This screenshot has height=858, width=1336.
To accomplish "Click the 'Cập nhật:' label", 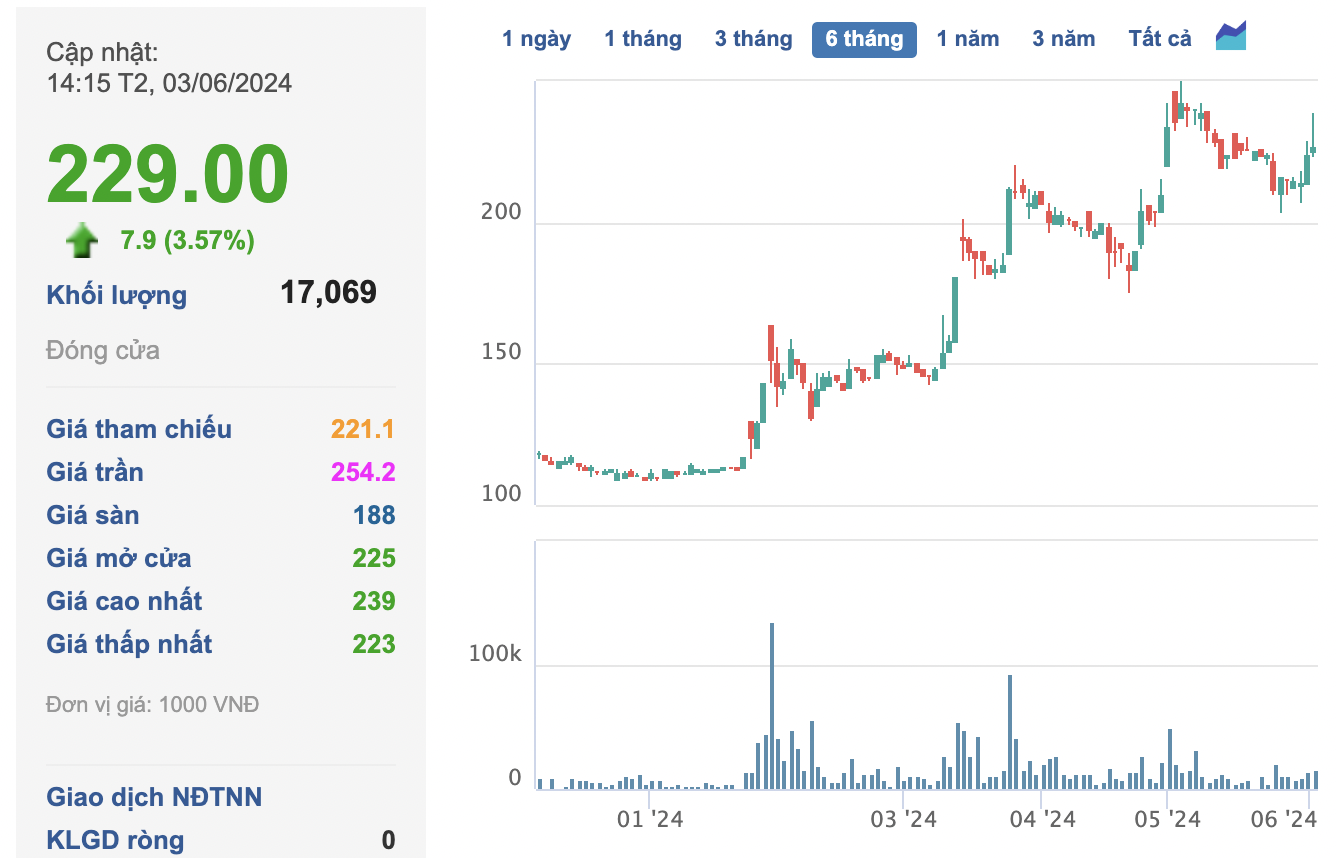I will pos(102,53).
